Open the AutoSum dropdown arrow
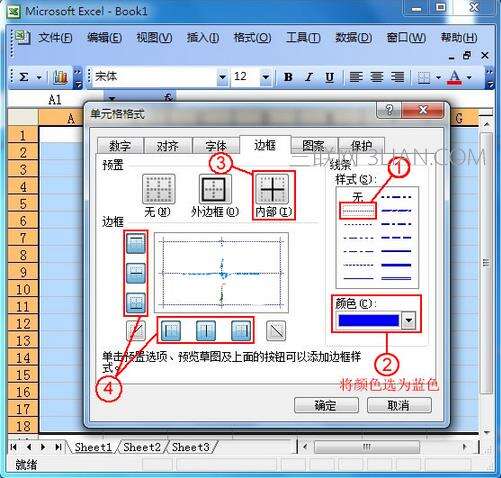501x478 pixels. (39, 78)
